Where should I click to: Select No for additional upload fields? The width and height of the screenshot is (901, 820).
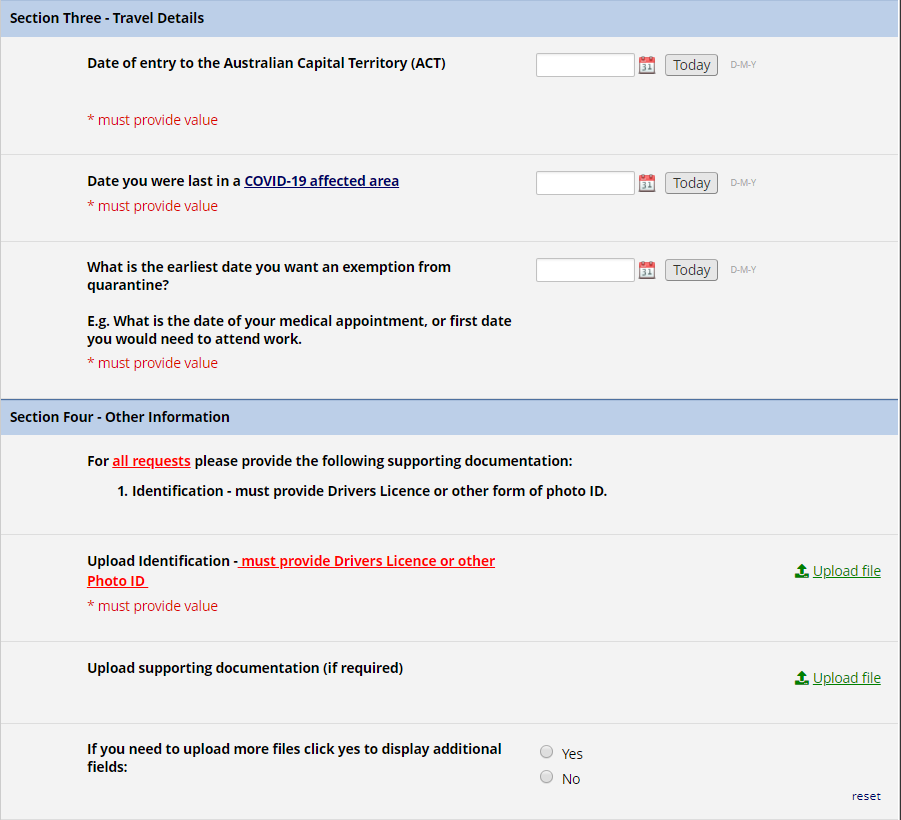click(546, 777)
